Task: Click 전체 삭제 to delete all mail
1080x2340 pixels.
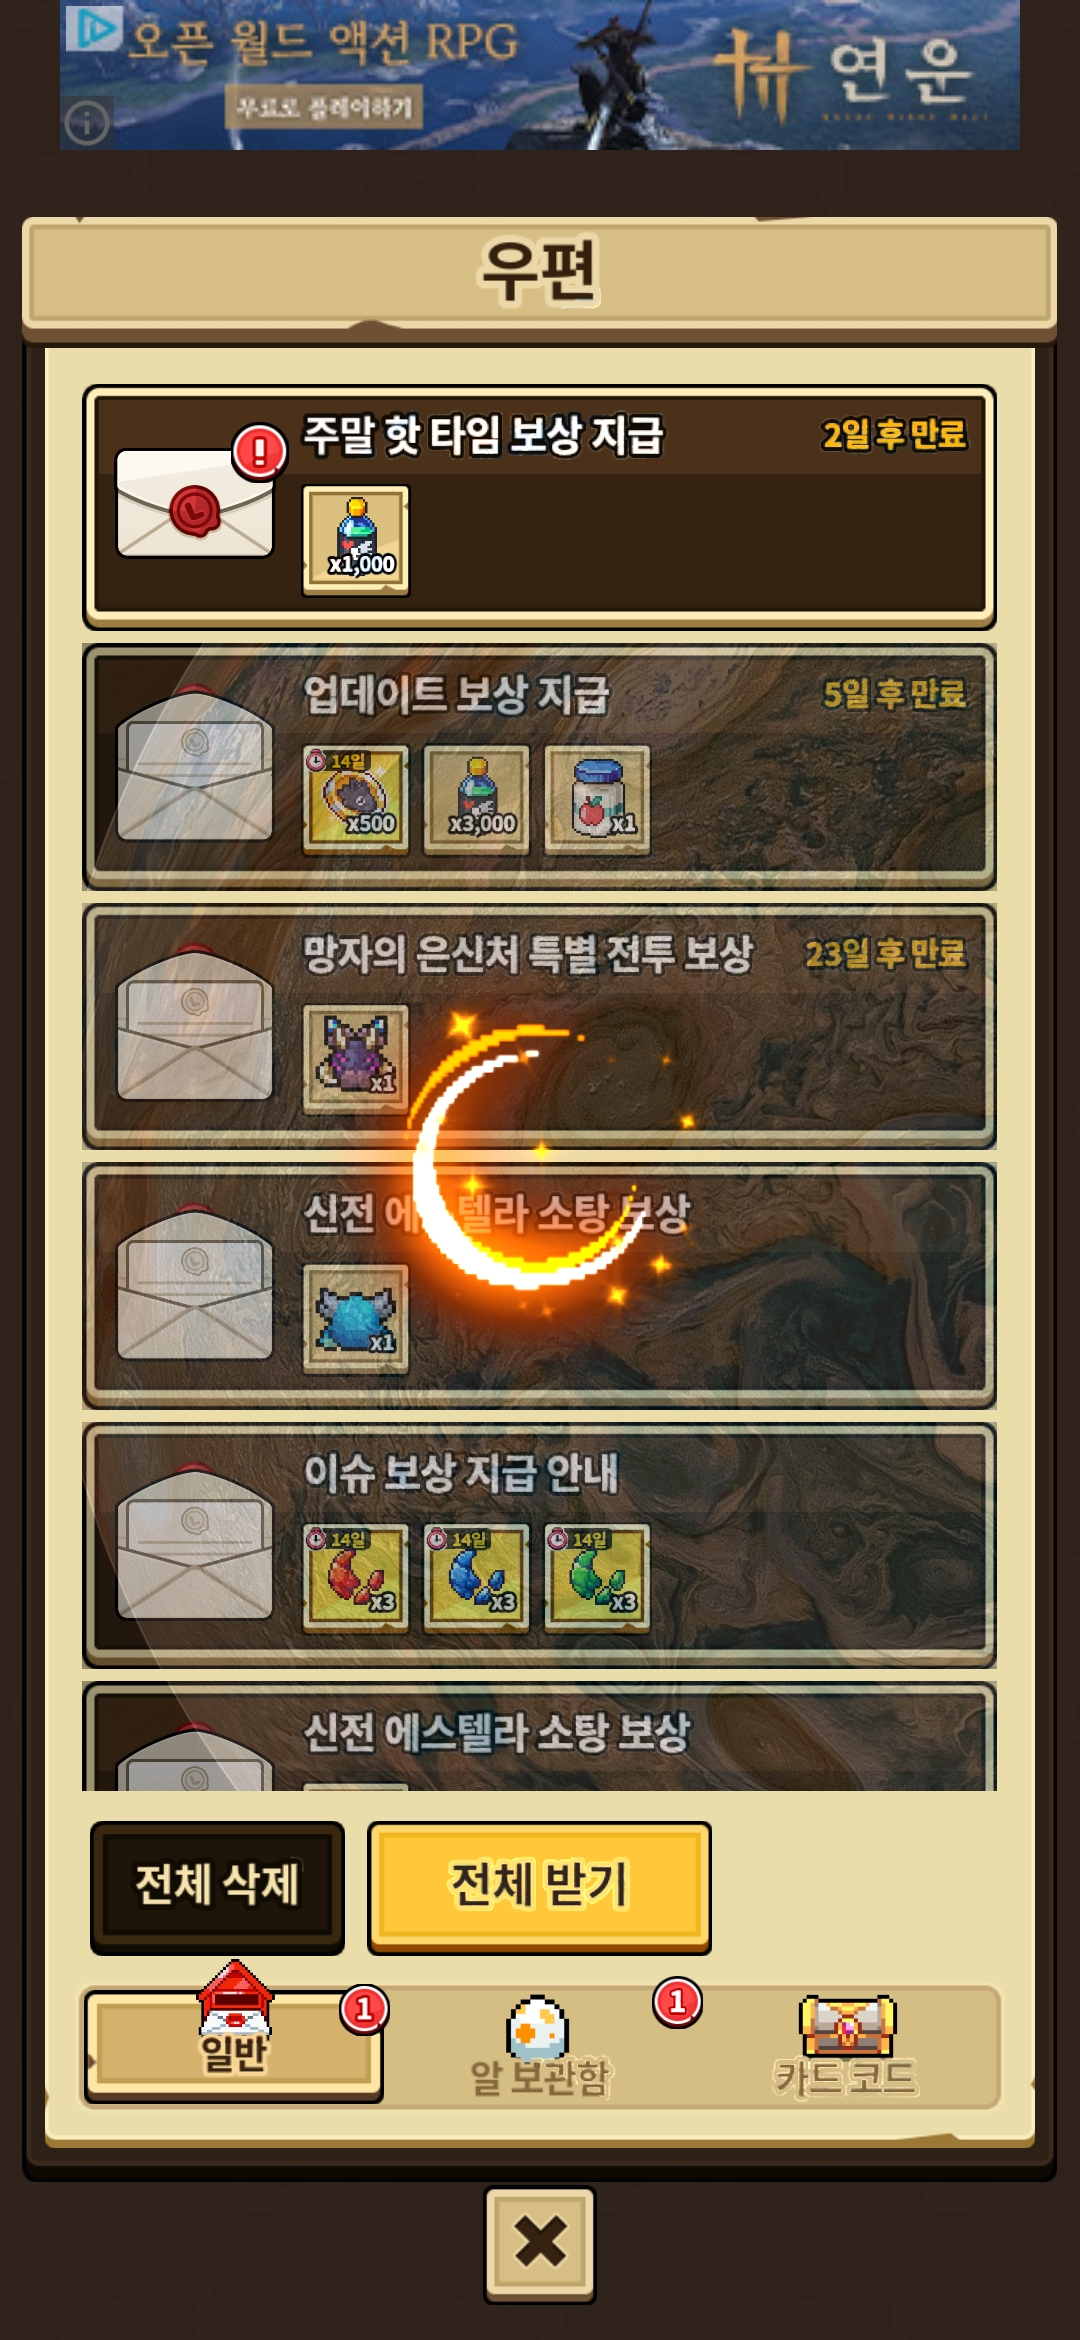Action: (217, 1886)
